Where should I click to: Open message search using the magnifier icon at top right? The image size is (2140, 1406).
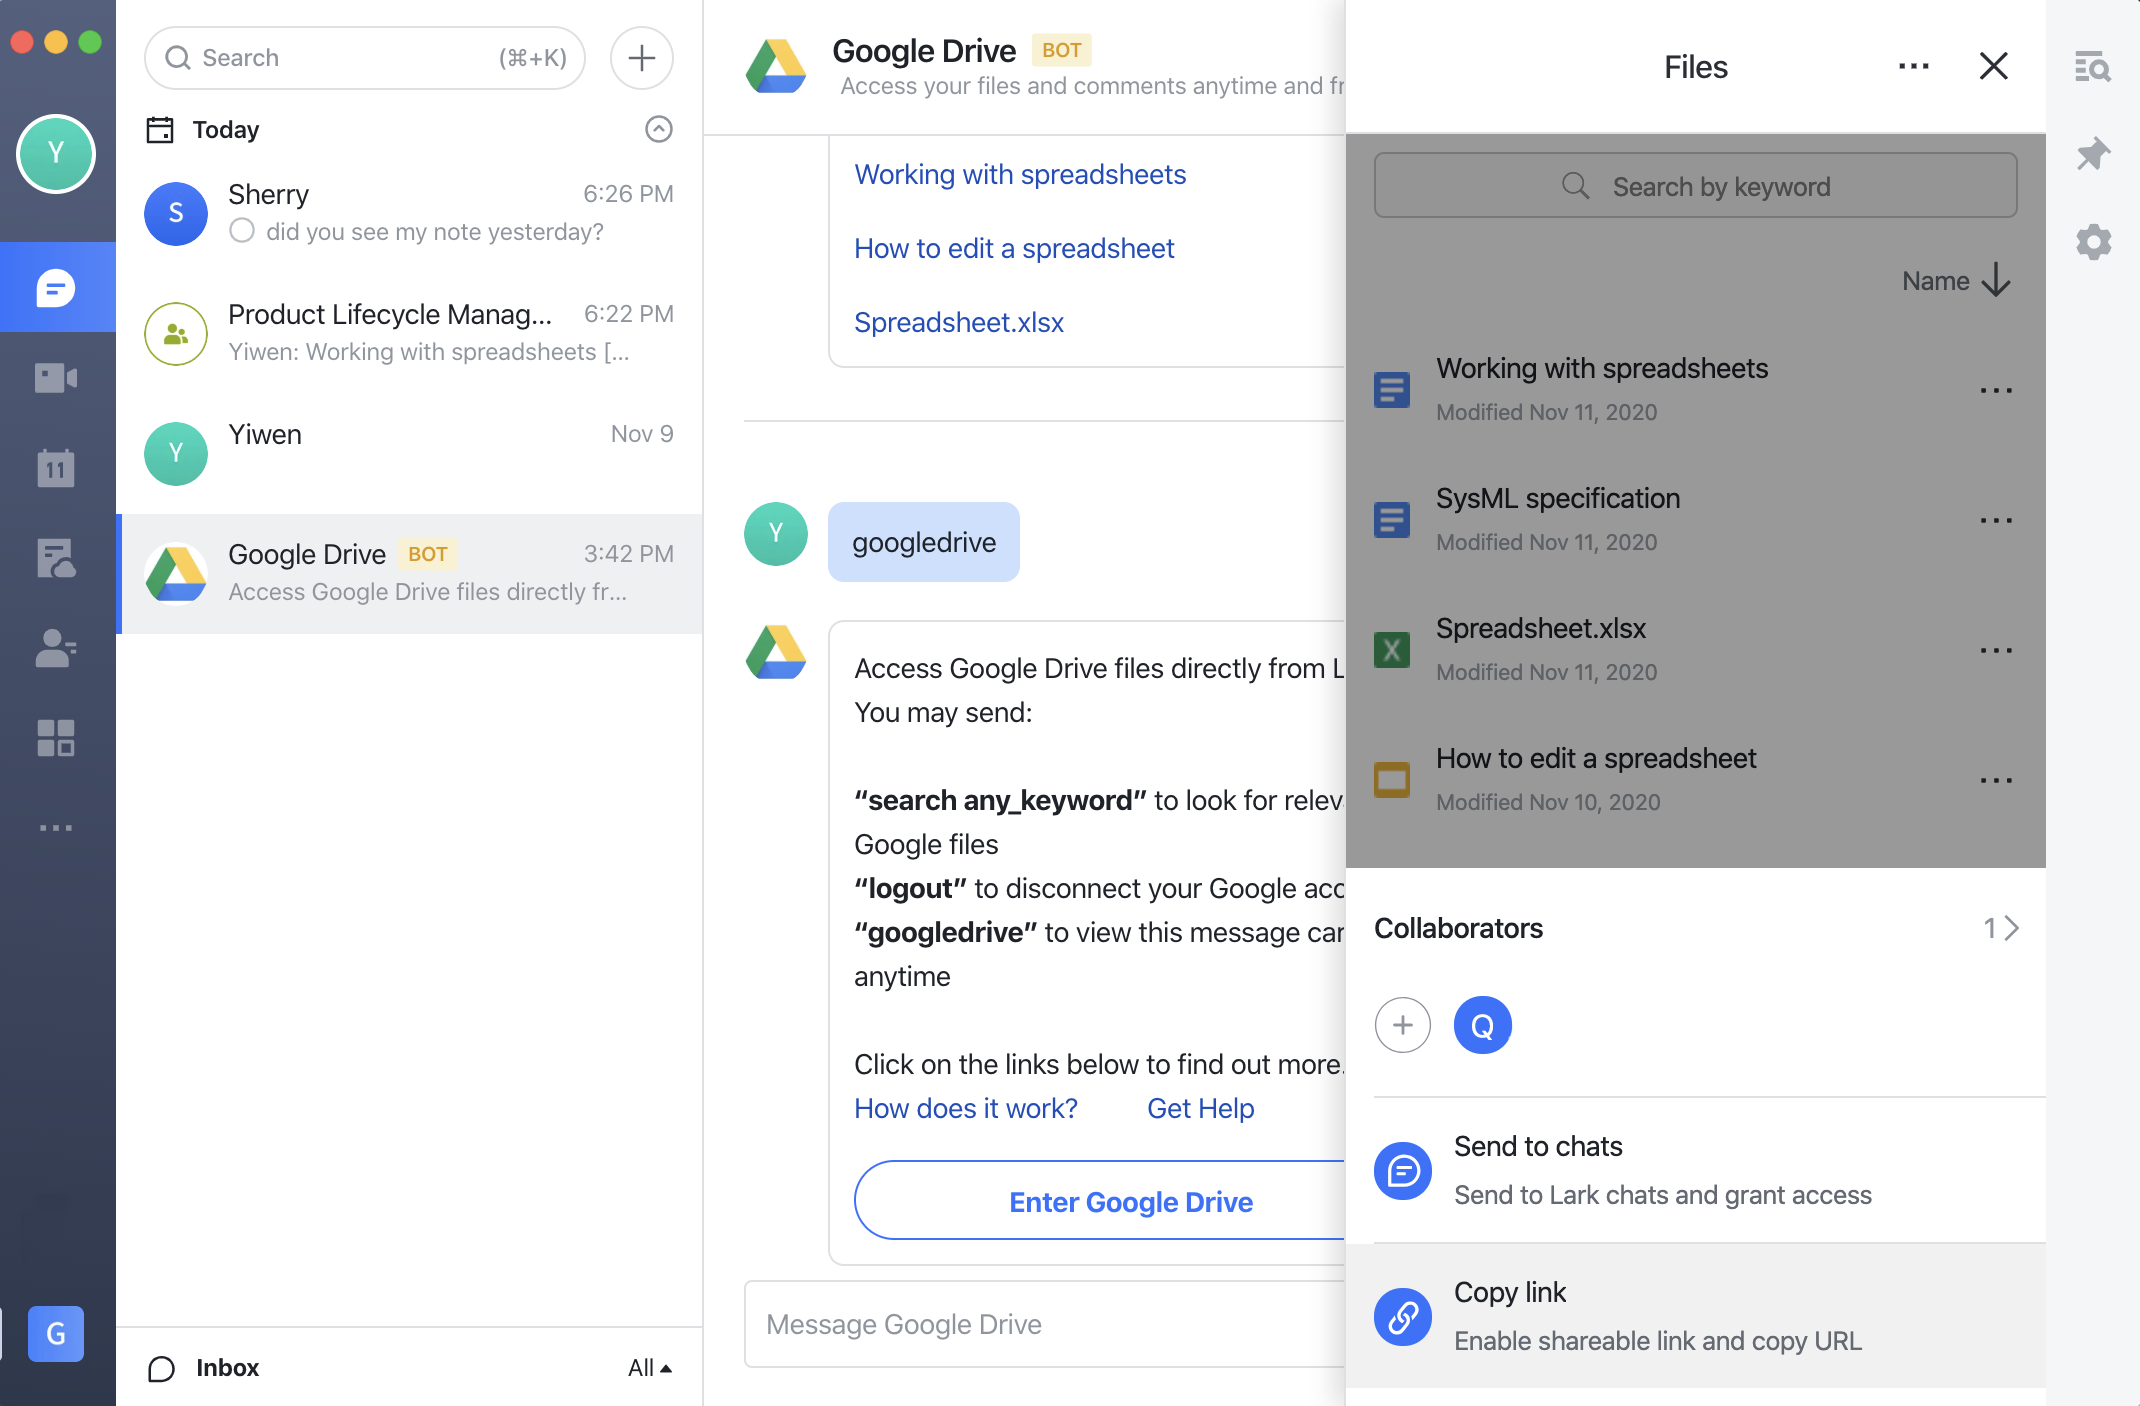2093,66
